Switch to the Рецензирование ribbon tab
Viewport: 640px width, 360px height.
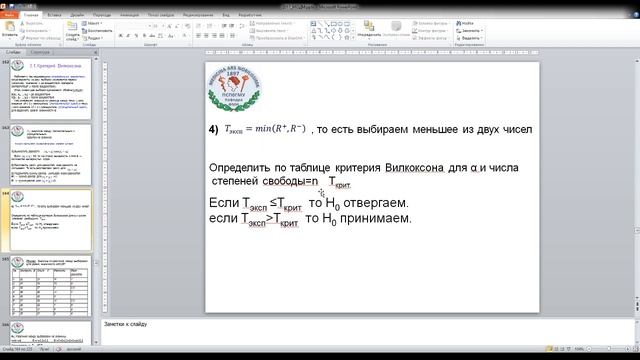[x=198, y=15]
